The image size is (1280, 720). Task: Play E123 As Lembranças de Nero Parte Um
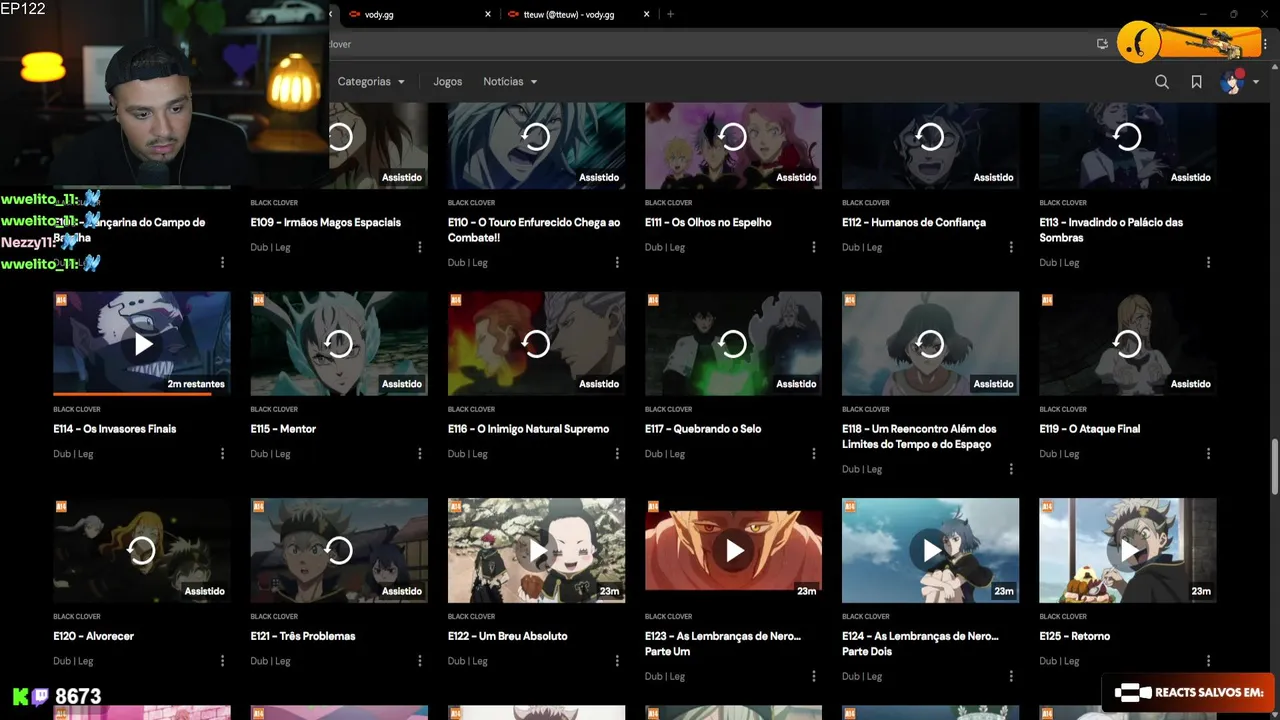(x=733, y=550)
